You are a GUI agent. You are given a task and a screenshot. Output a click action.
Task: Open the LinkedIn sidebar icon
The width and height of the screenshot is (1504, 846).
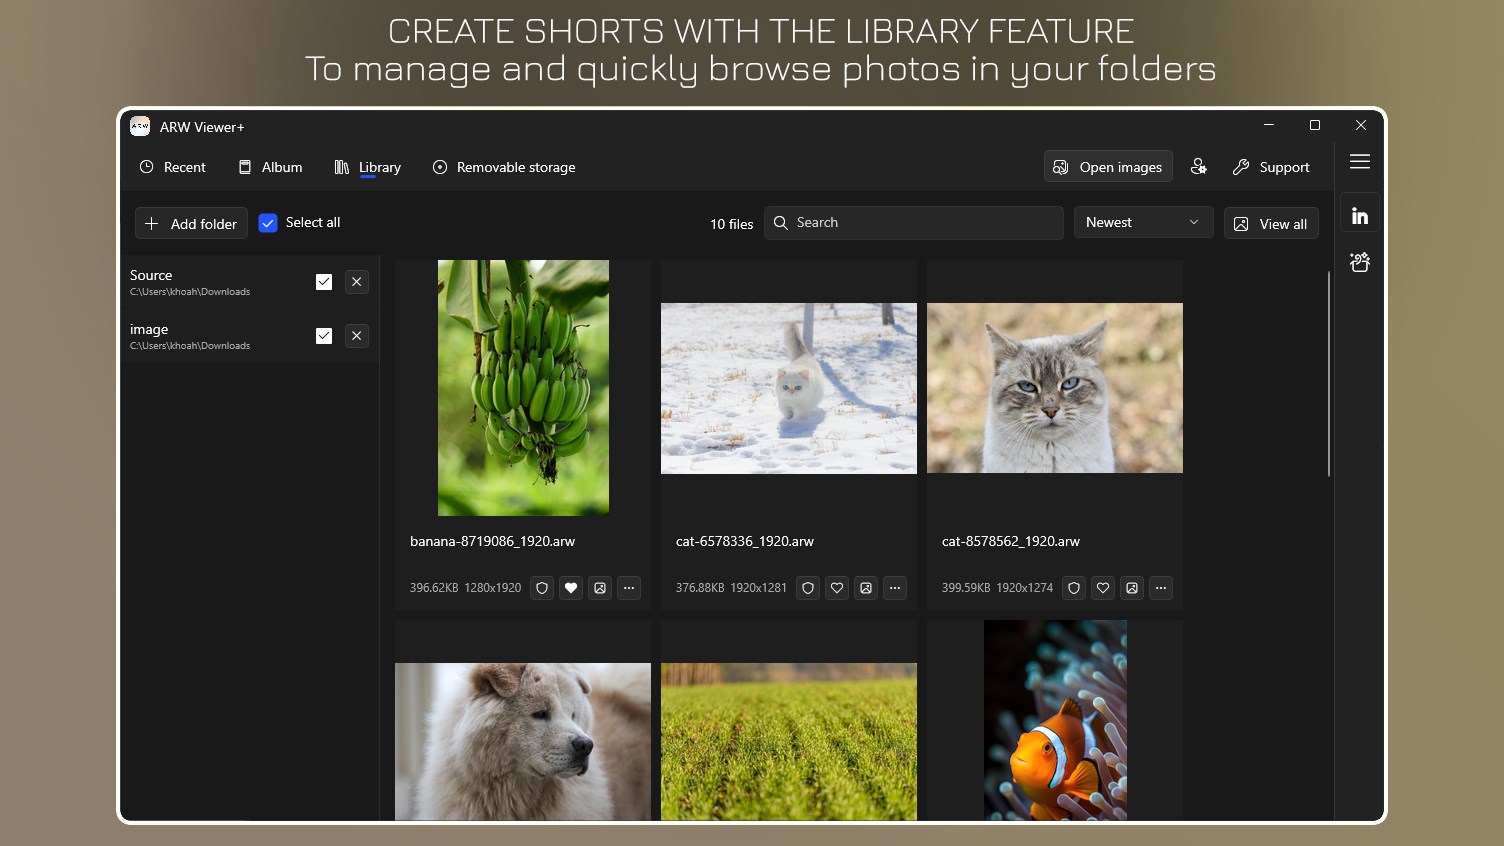point(1360,216)
